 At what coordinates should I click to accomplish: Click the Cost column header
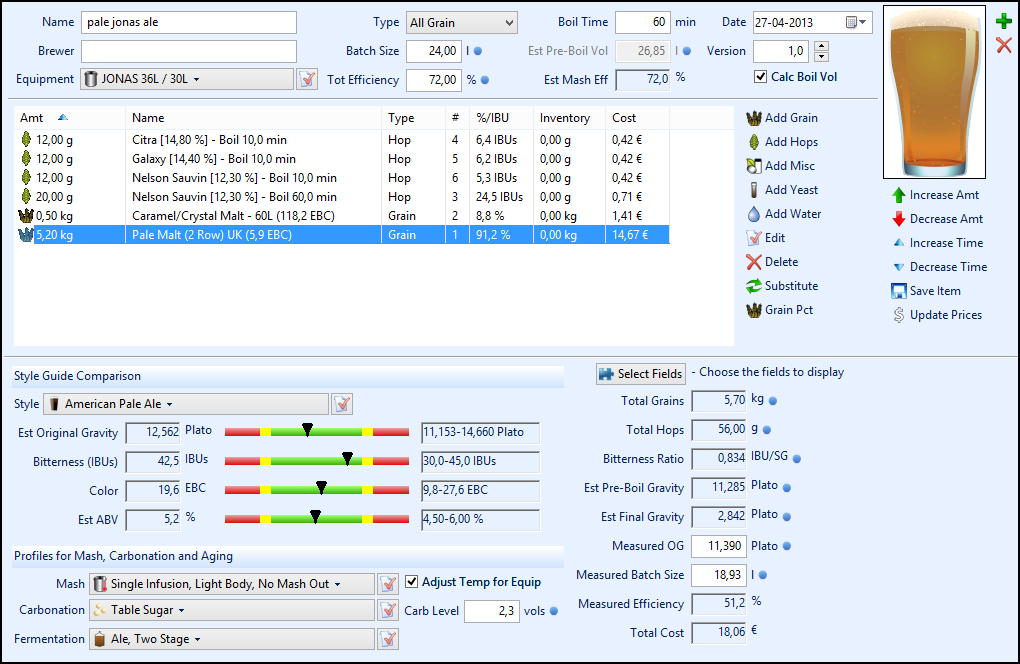coord(624,118)
